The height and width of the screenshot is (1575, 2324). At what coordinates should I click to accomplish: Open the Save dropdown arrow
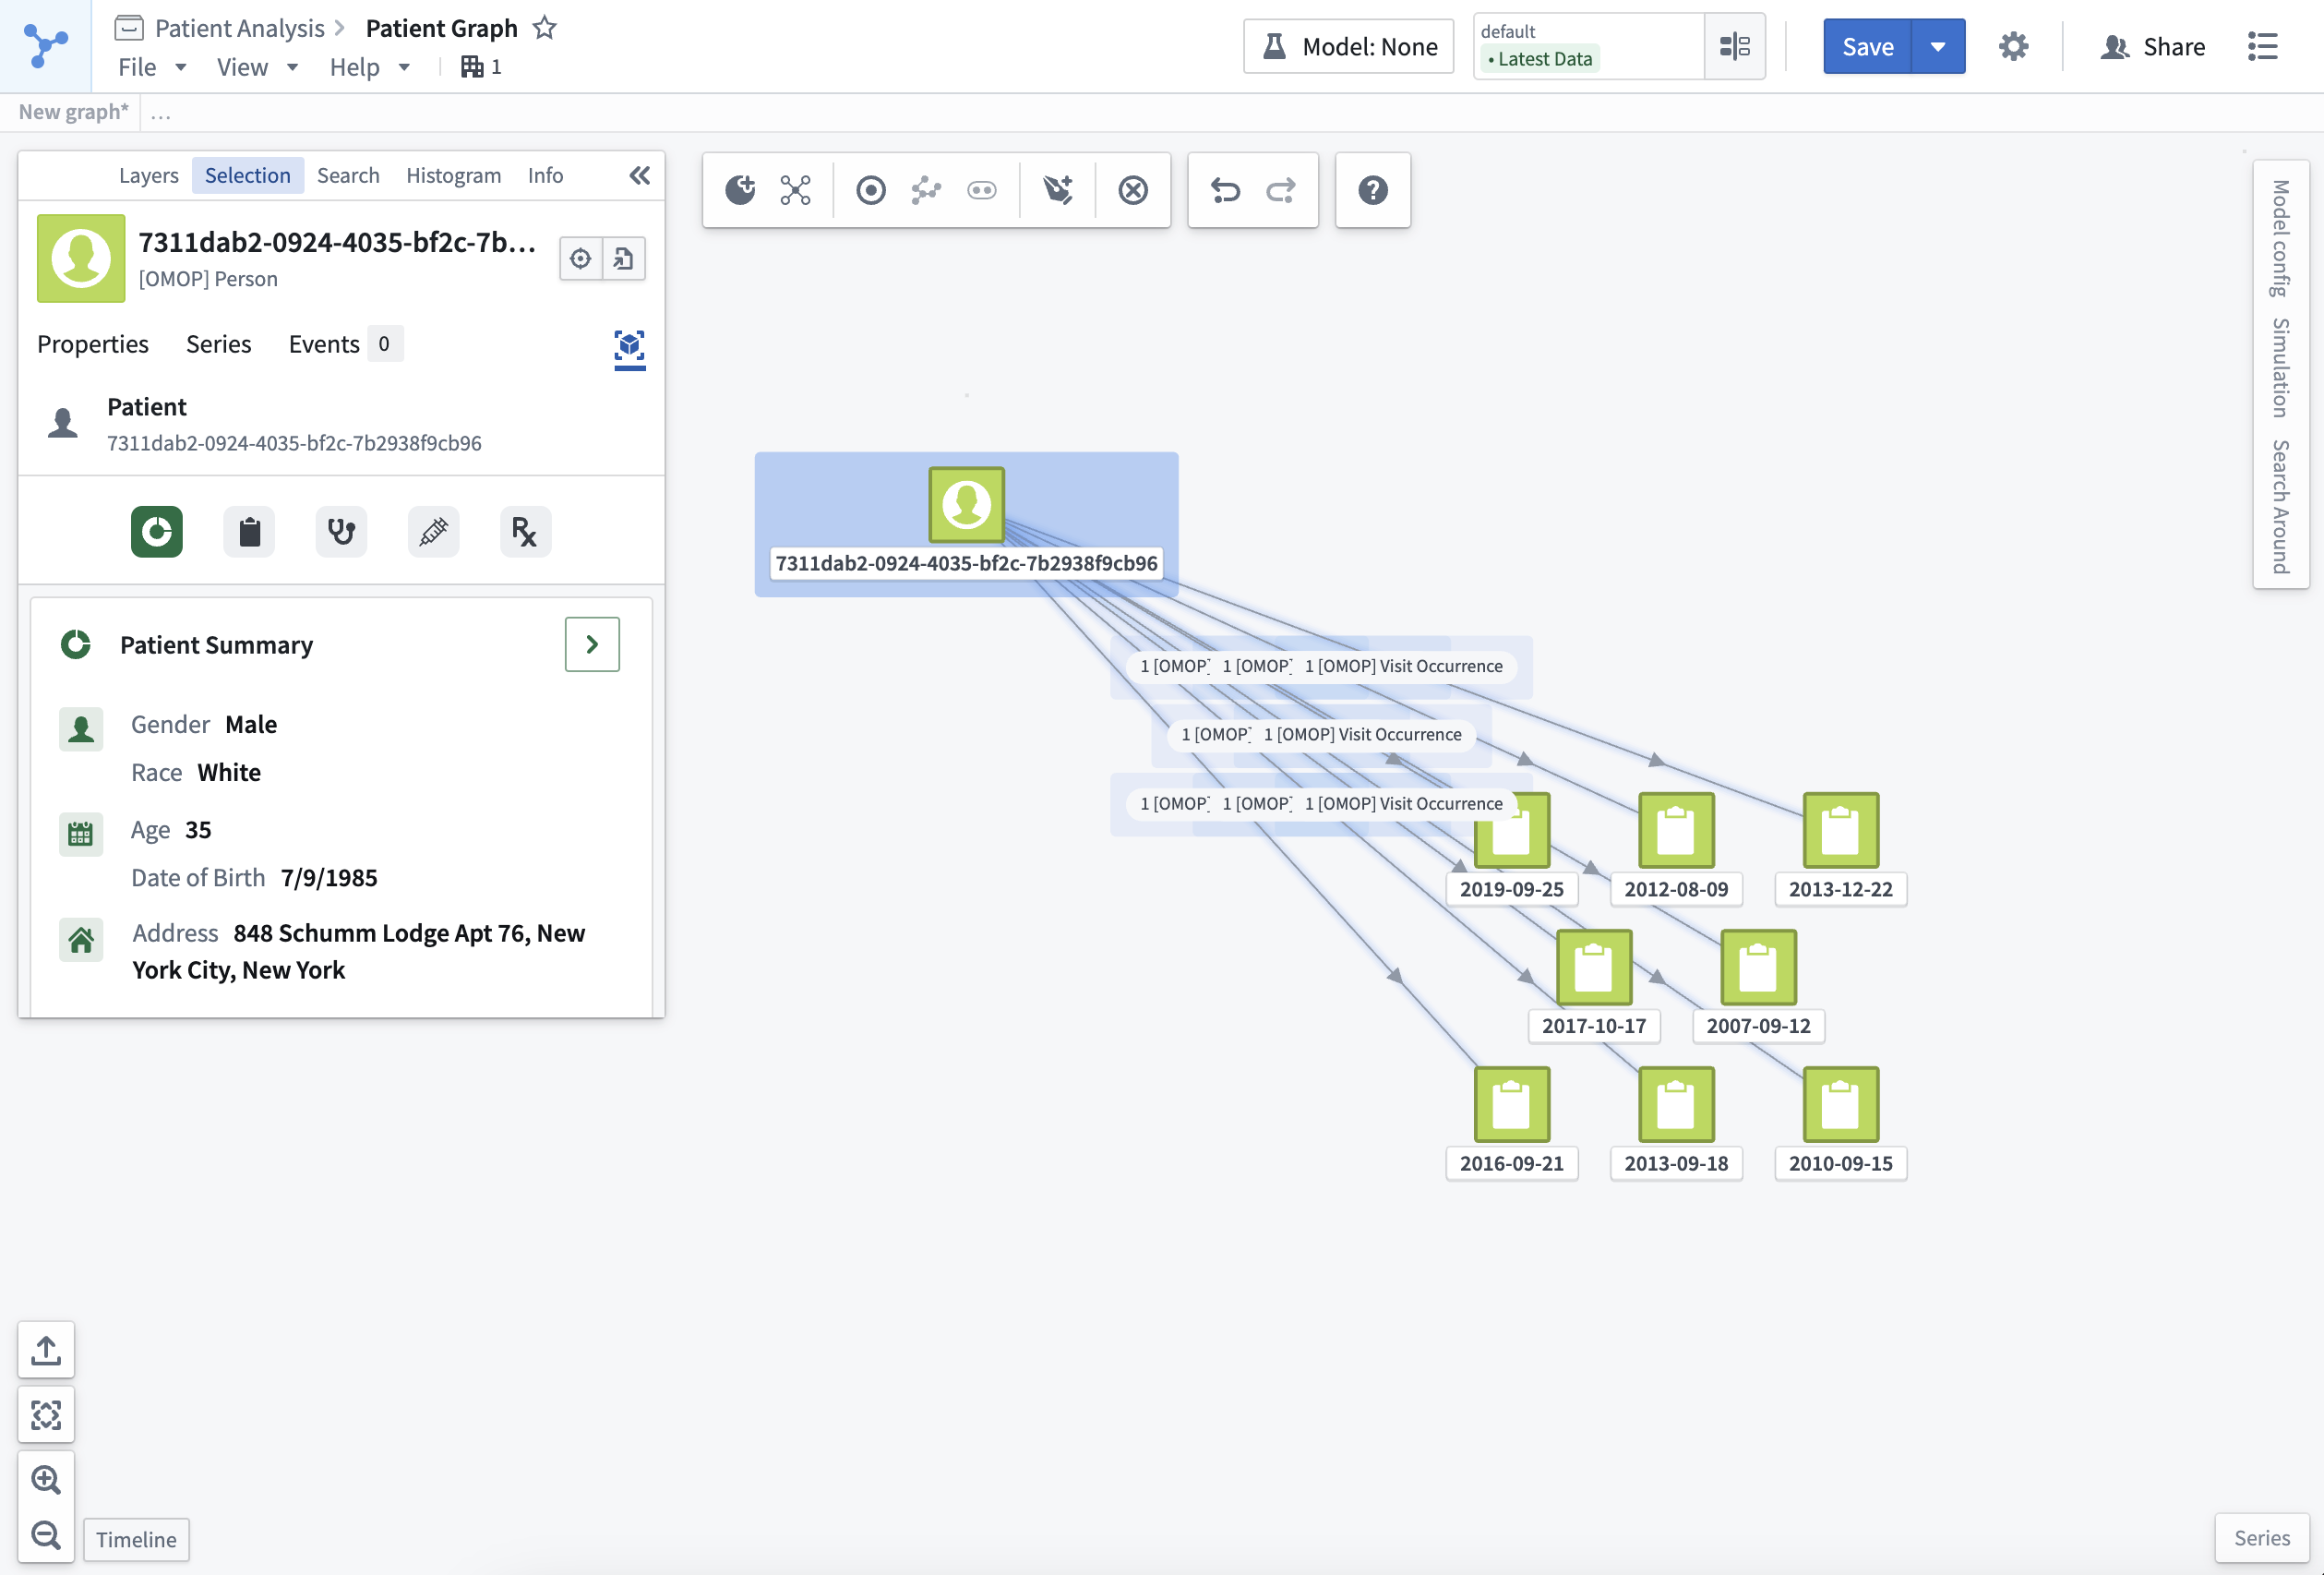pyautogui.click(x=1937, y=46)
